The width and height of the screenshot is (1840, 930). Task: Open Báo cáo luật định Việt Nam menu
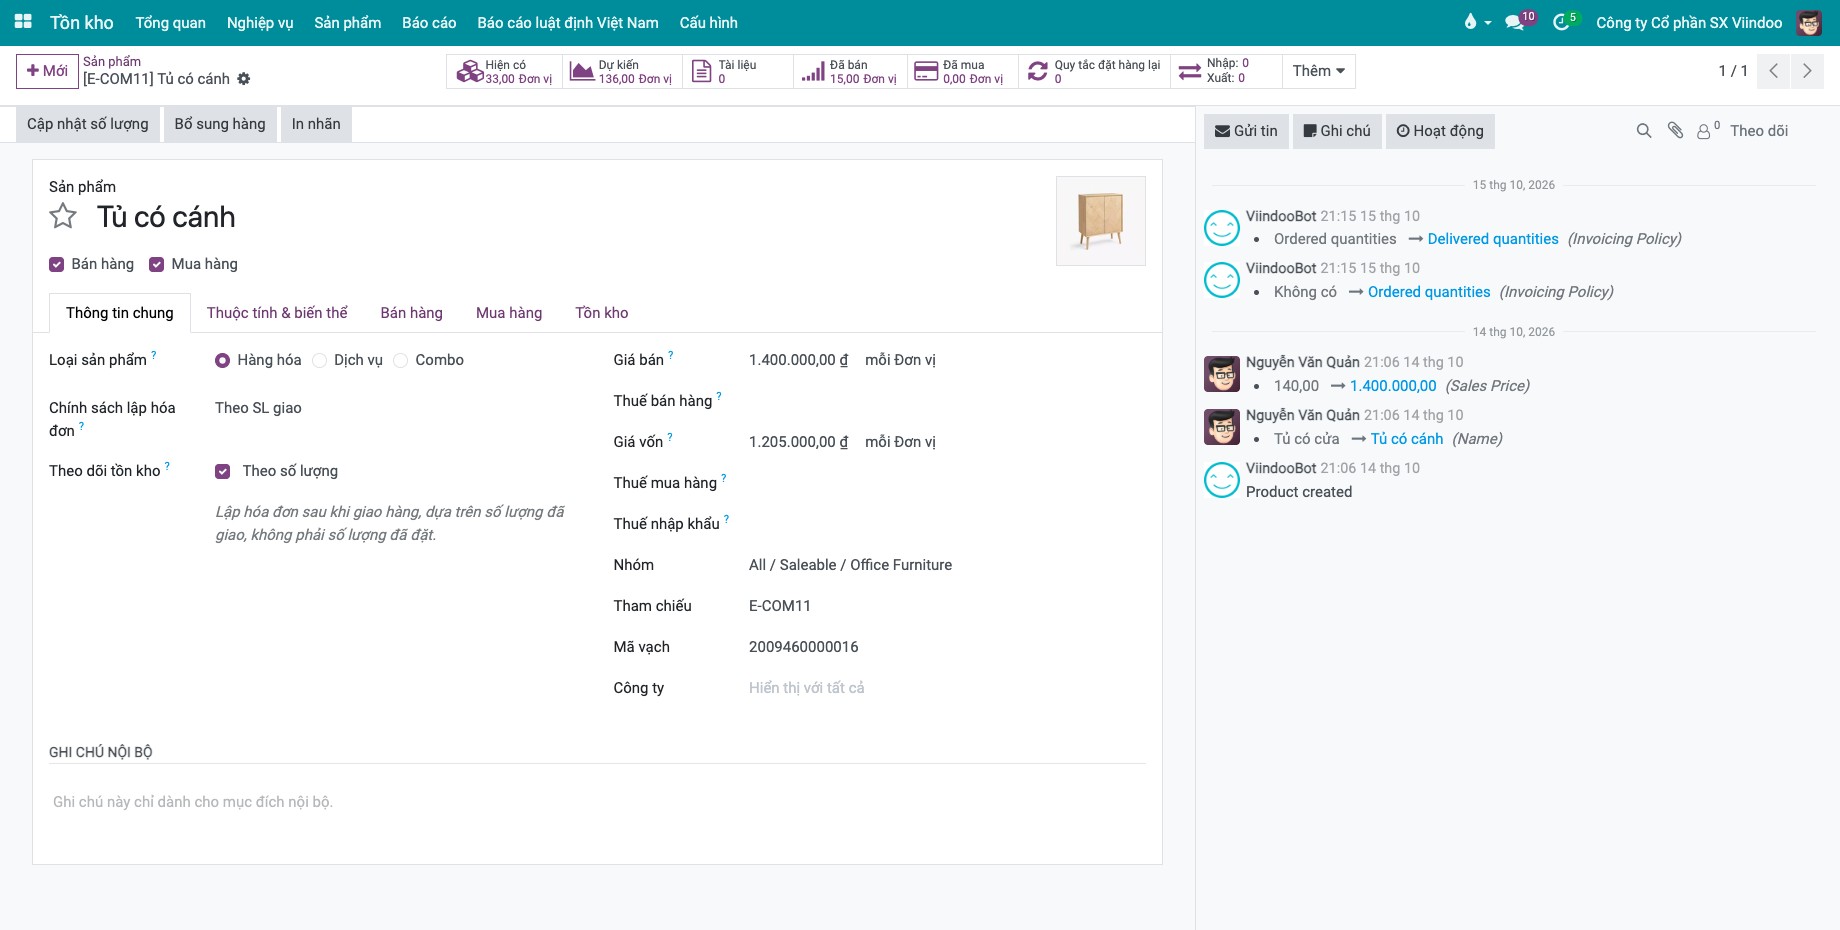point(568,22)
